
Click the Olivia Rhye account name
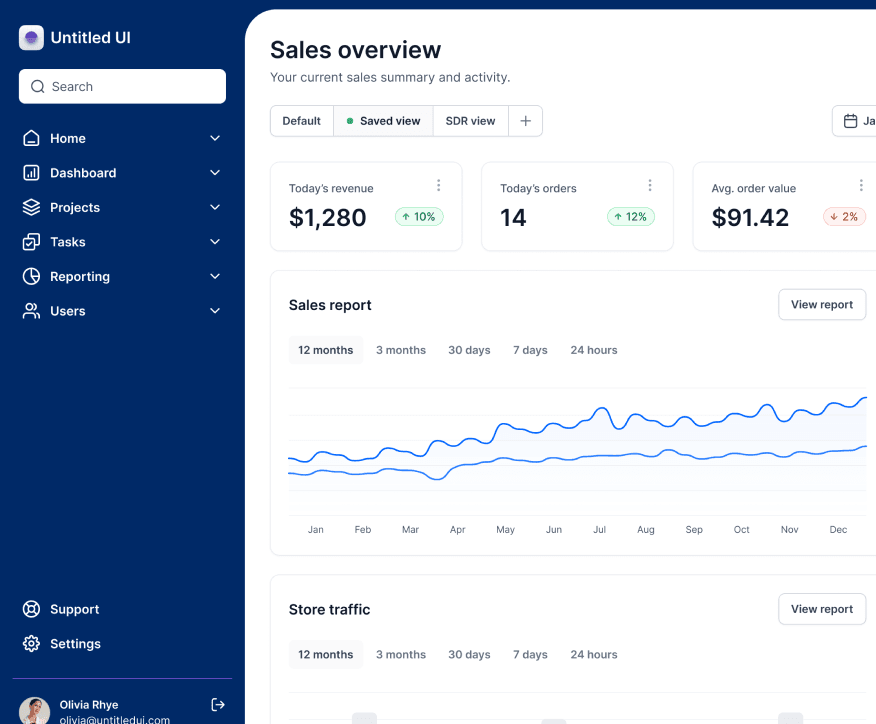coord(89,704)
